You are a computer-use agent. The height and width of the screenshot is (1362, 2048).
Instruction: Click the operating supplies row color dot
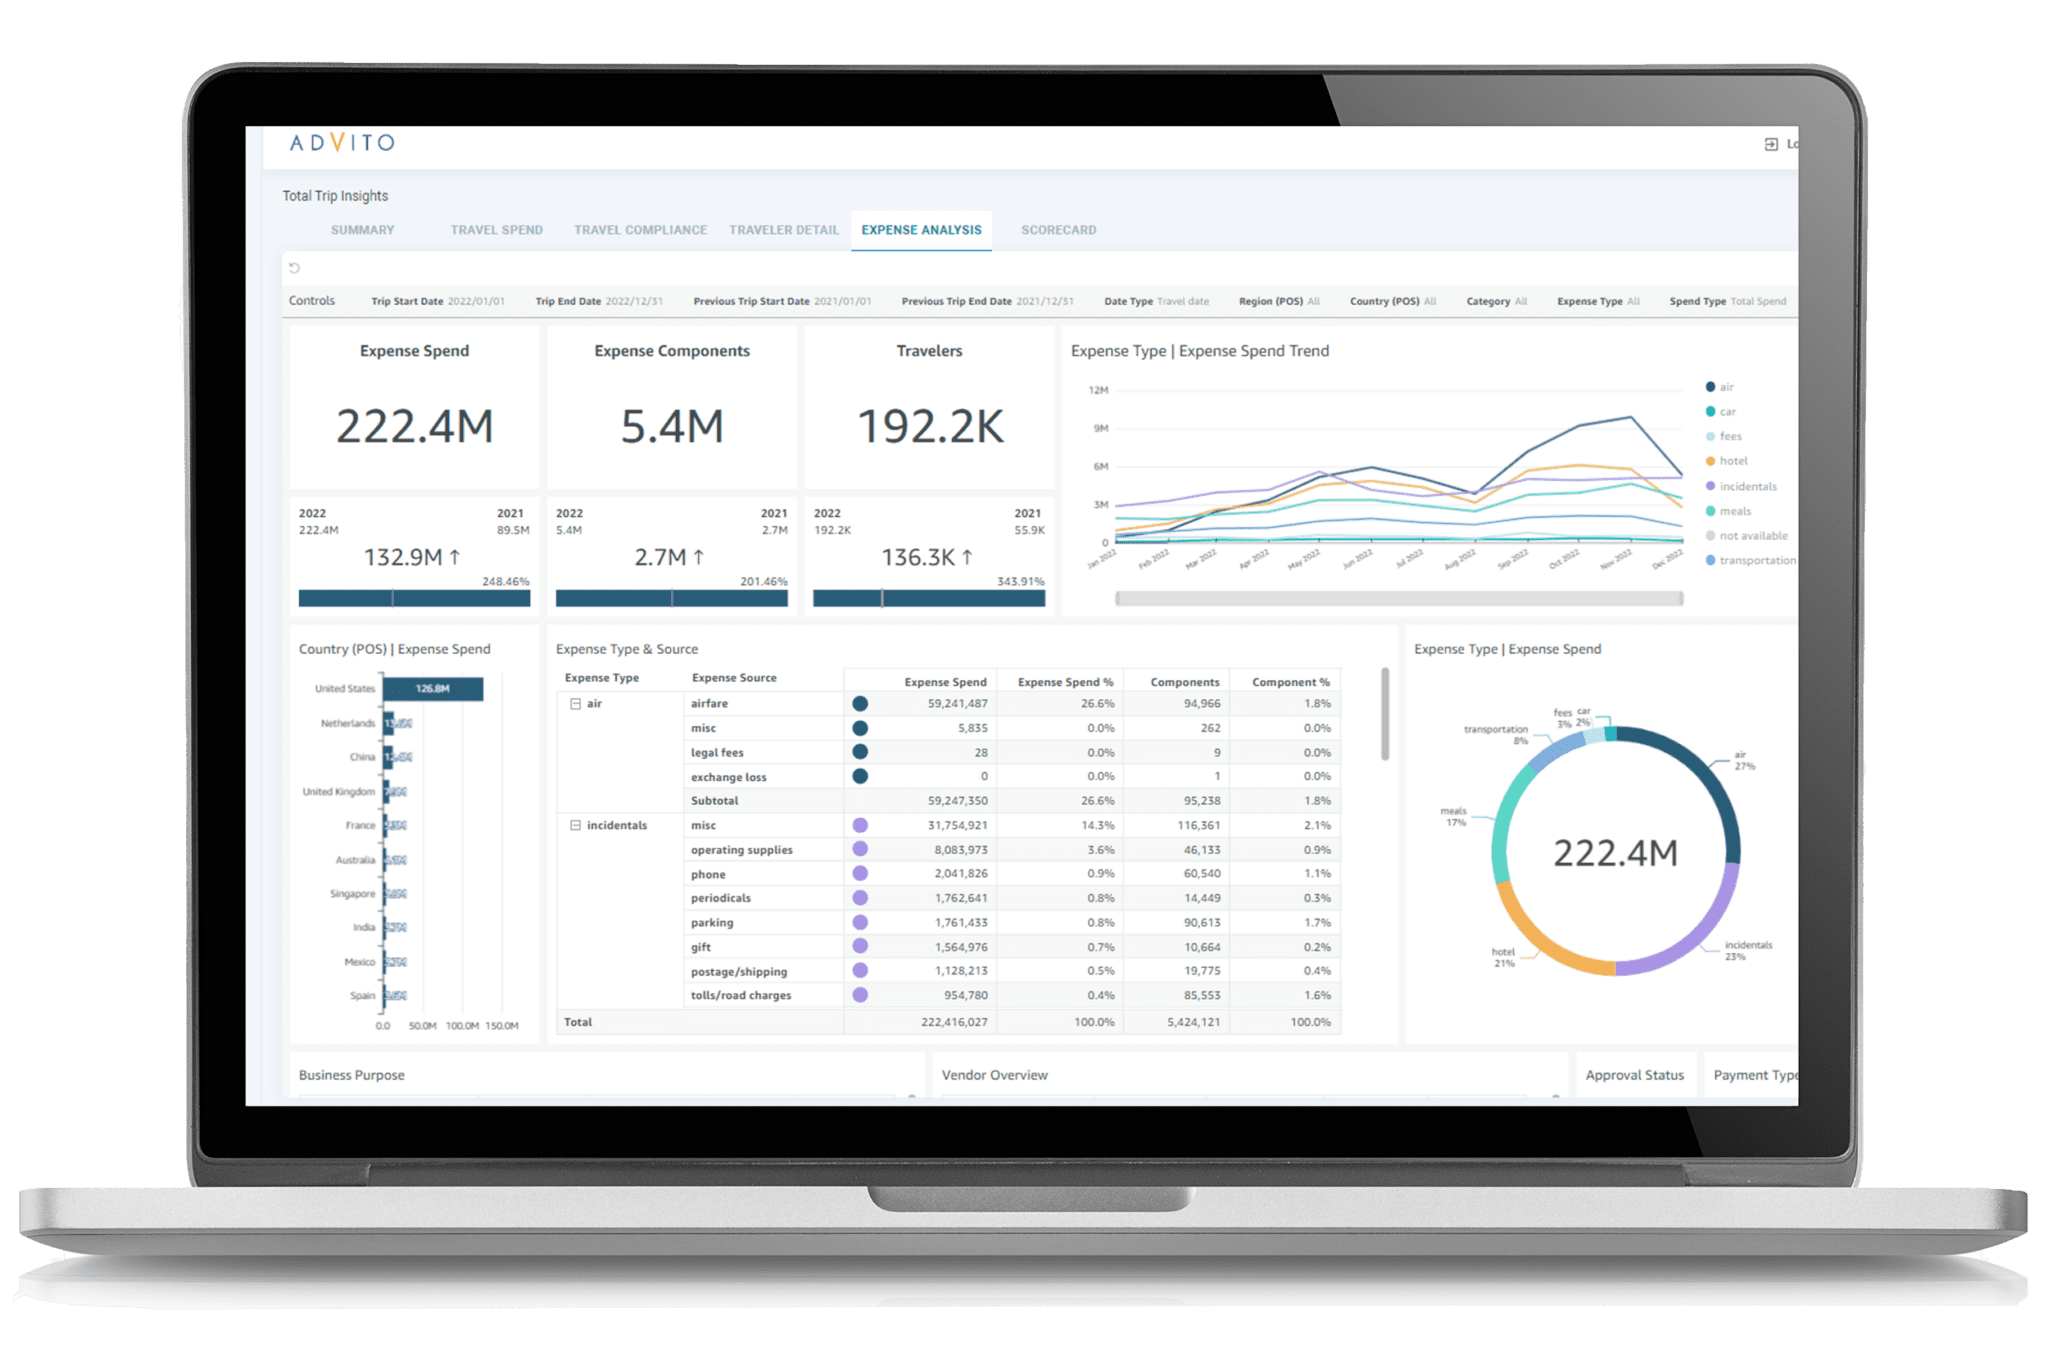point(859,850)
